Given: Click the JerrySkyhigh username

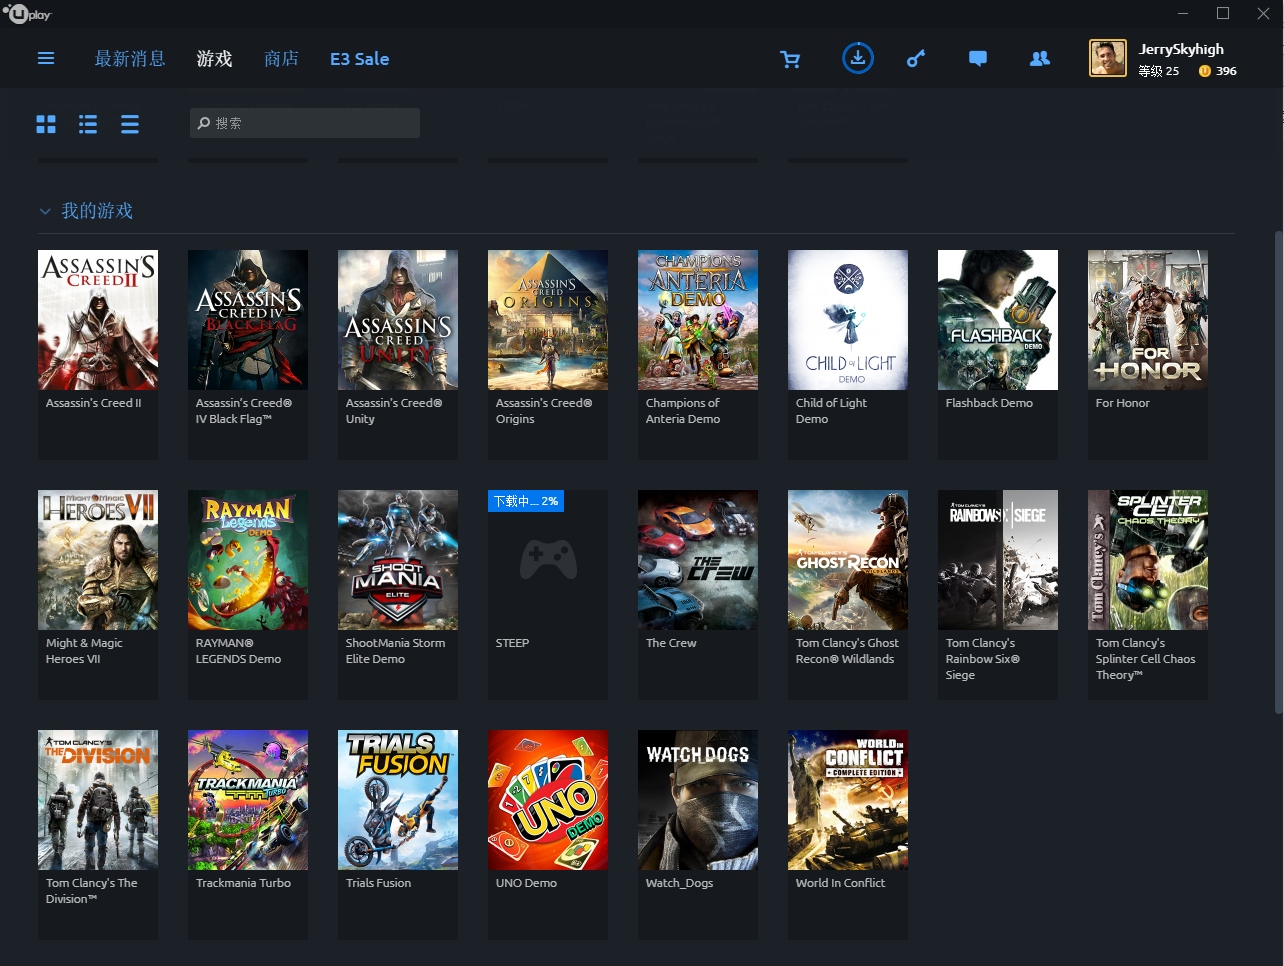Looking at the screenshot, I should [1181, 49].
